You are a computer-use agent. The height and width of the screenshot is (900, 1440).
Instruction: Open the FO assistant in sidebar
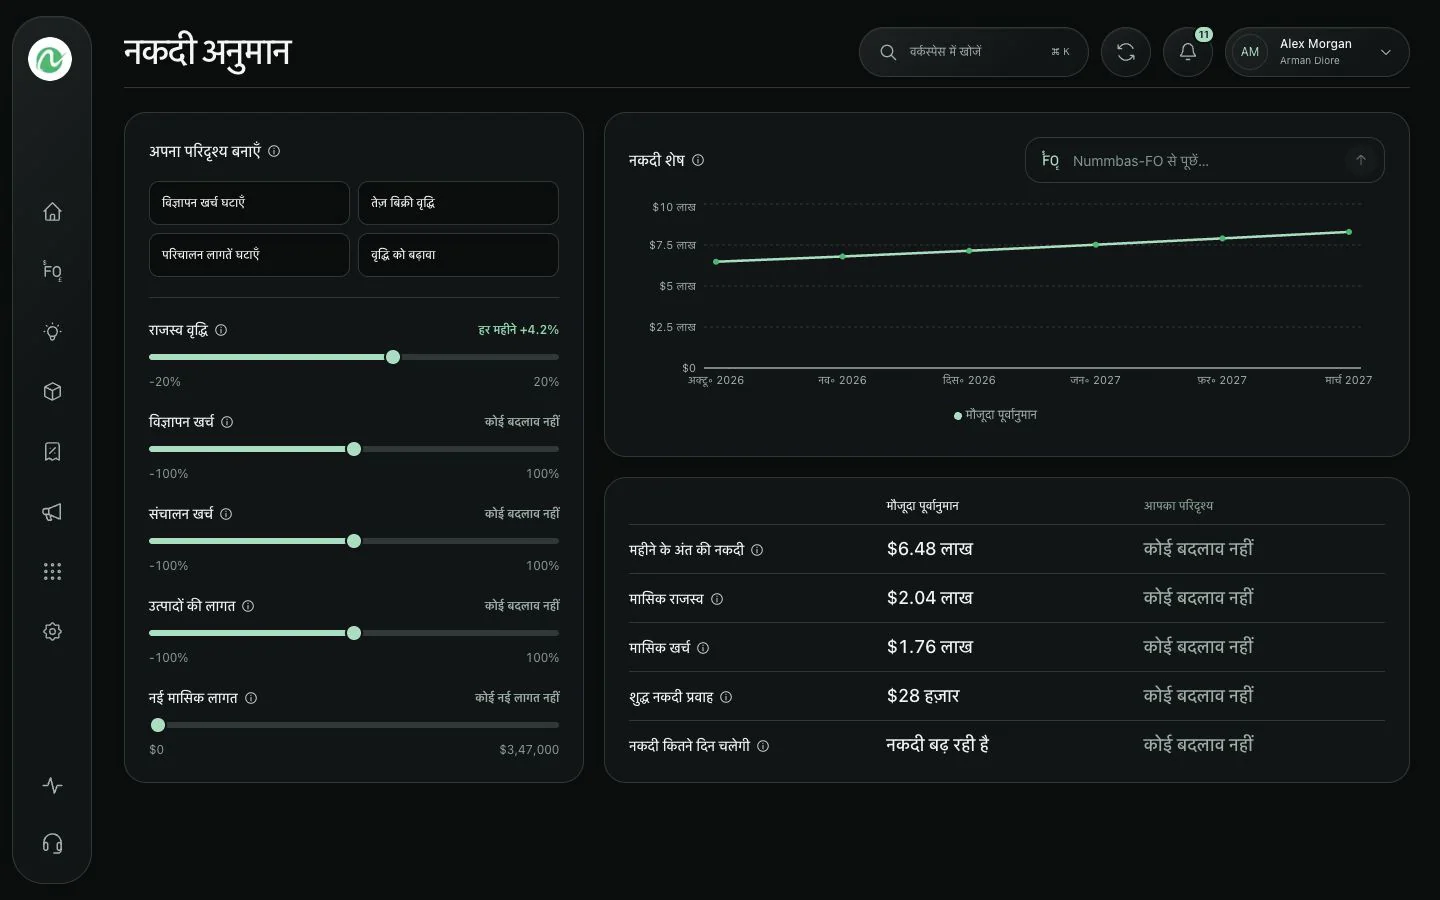(x=52, y=271)
